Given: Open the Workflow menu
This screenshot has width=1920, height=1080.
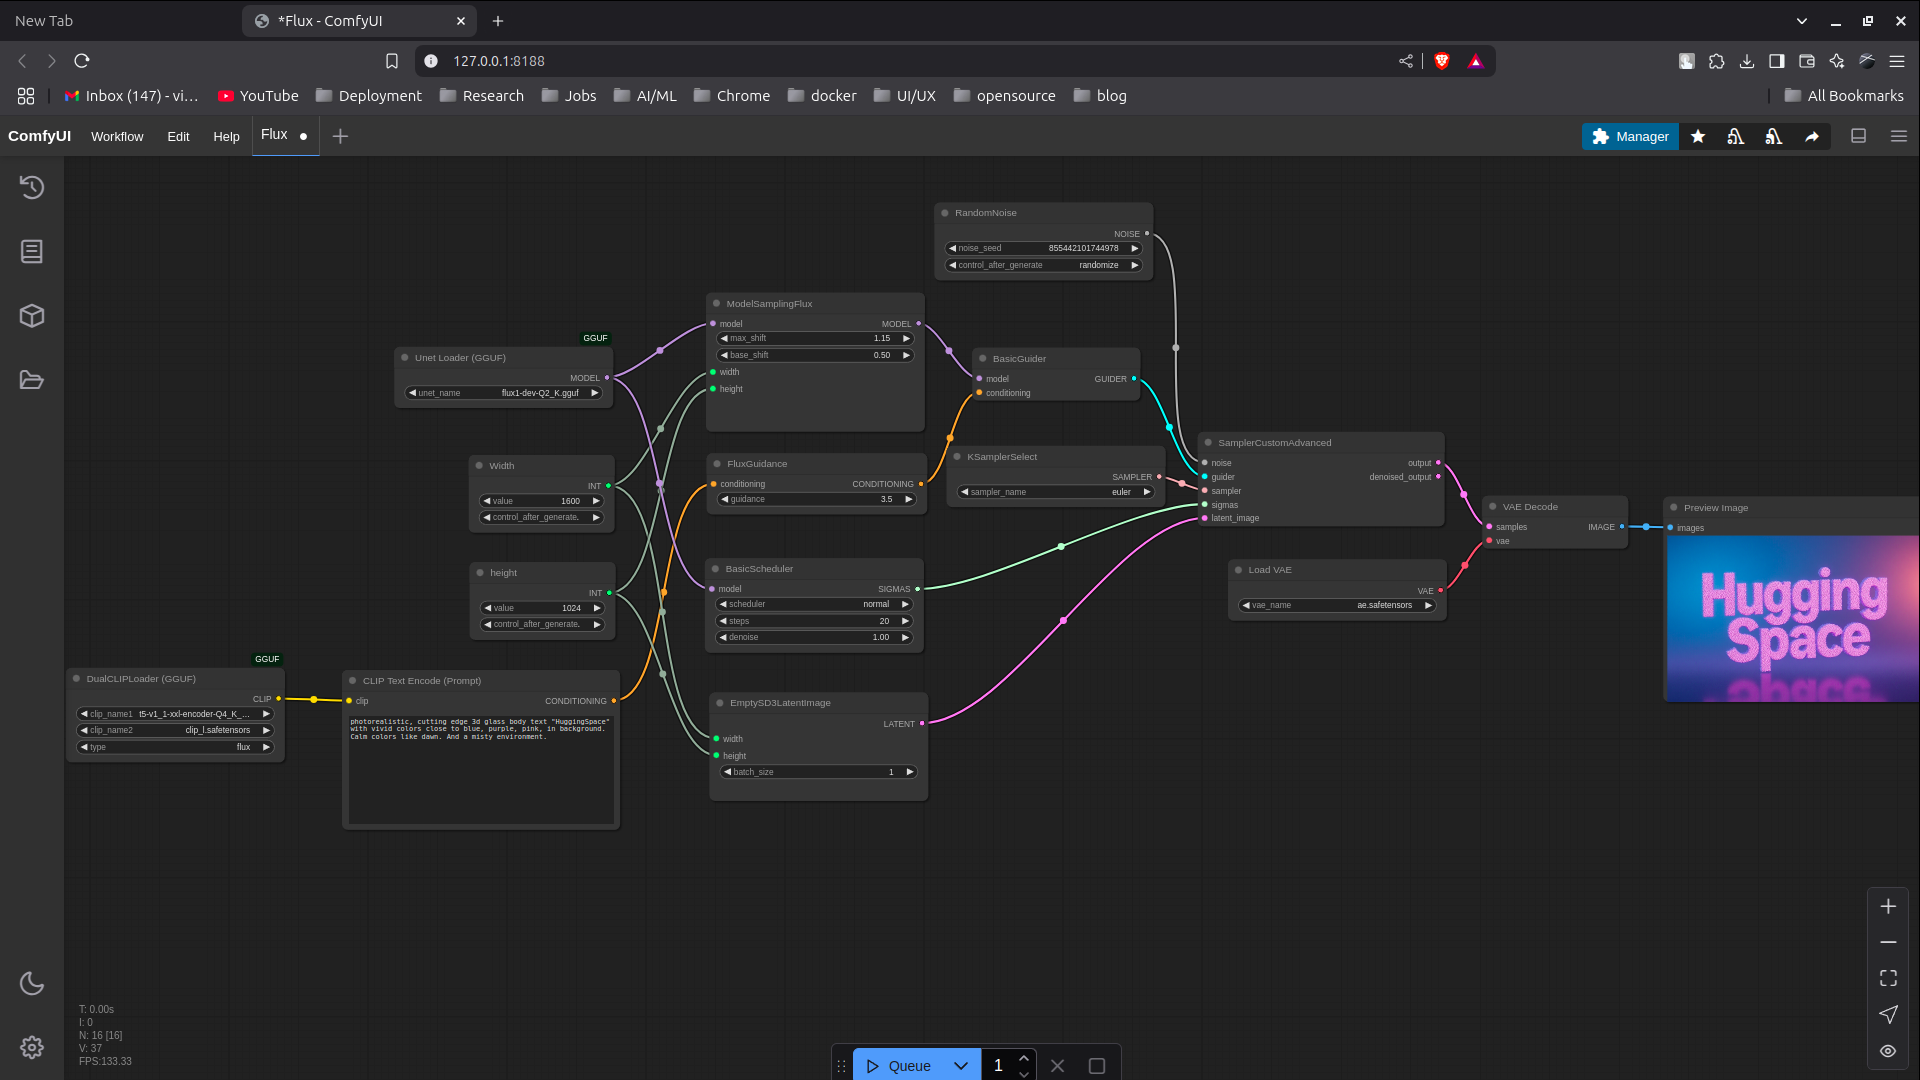Looking at the screenshot, I should (x=117, y=136).
